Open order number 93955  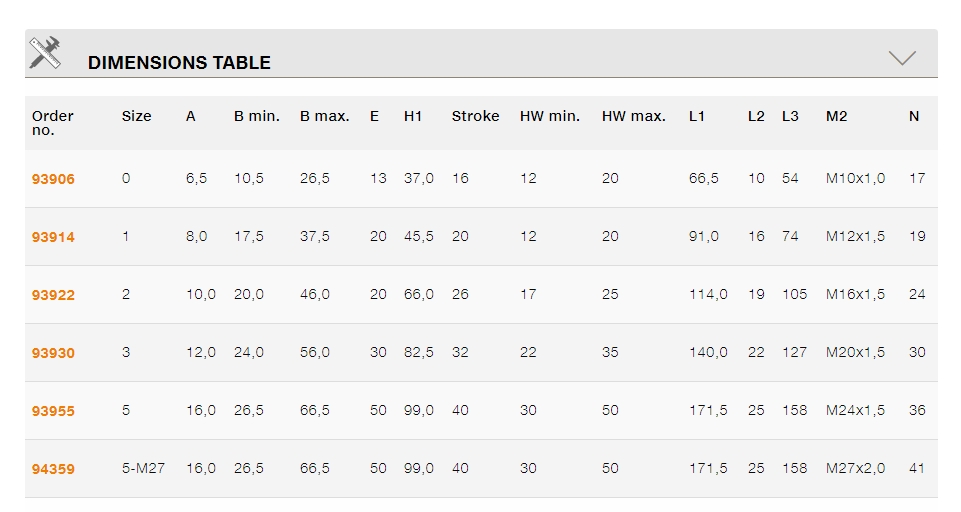(x=53, y=411)
